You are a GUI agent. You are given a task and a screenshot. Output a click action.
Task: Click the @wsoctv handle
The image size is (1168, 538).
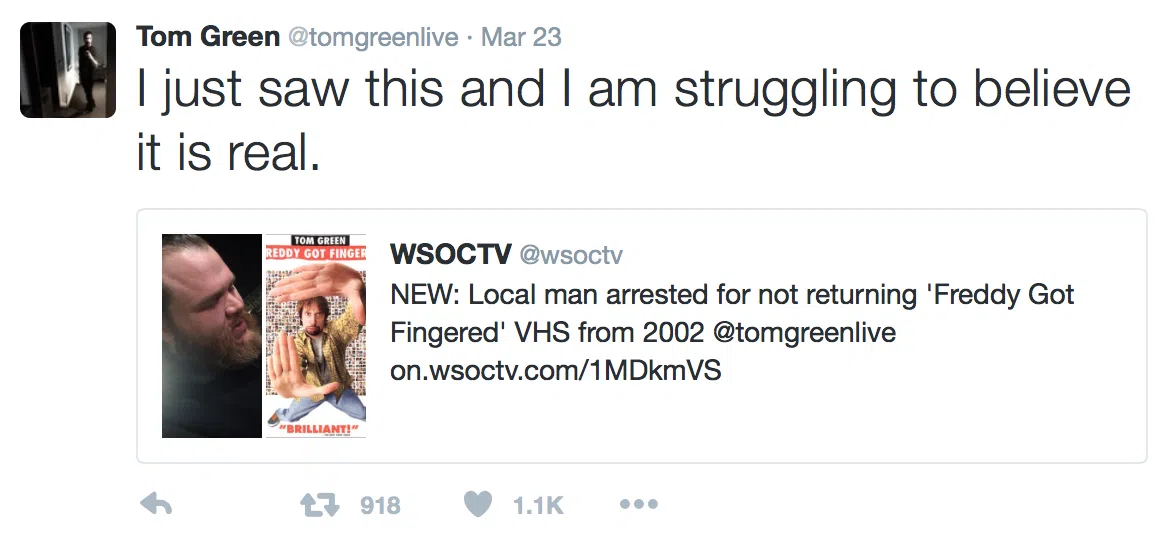pos(570,255)
